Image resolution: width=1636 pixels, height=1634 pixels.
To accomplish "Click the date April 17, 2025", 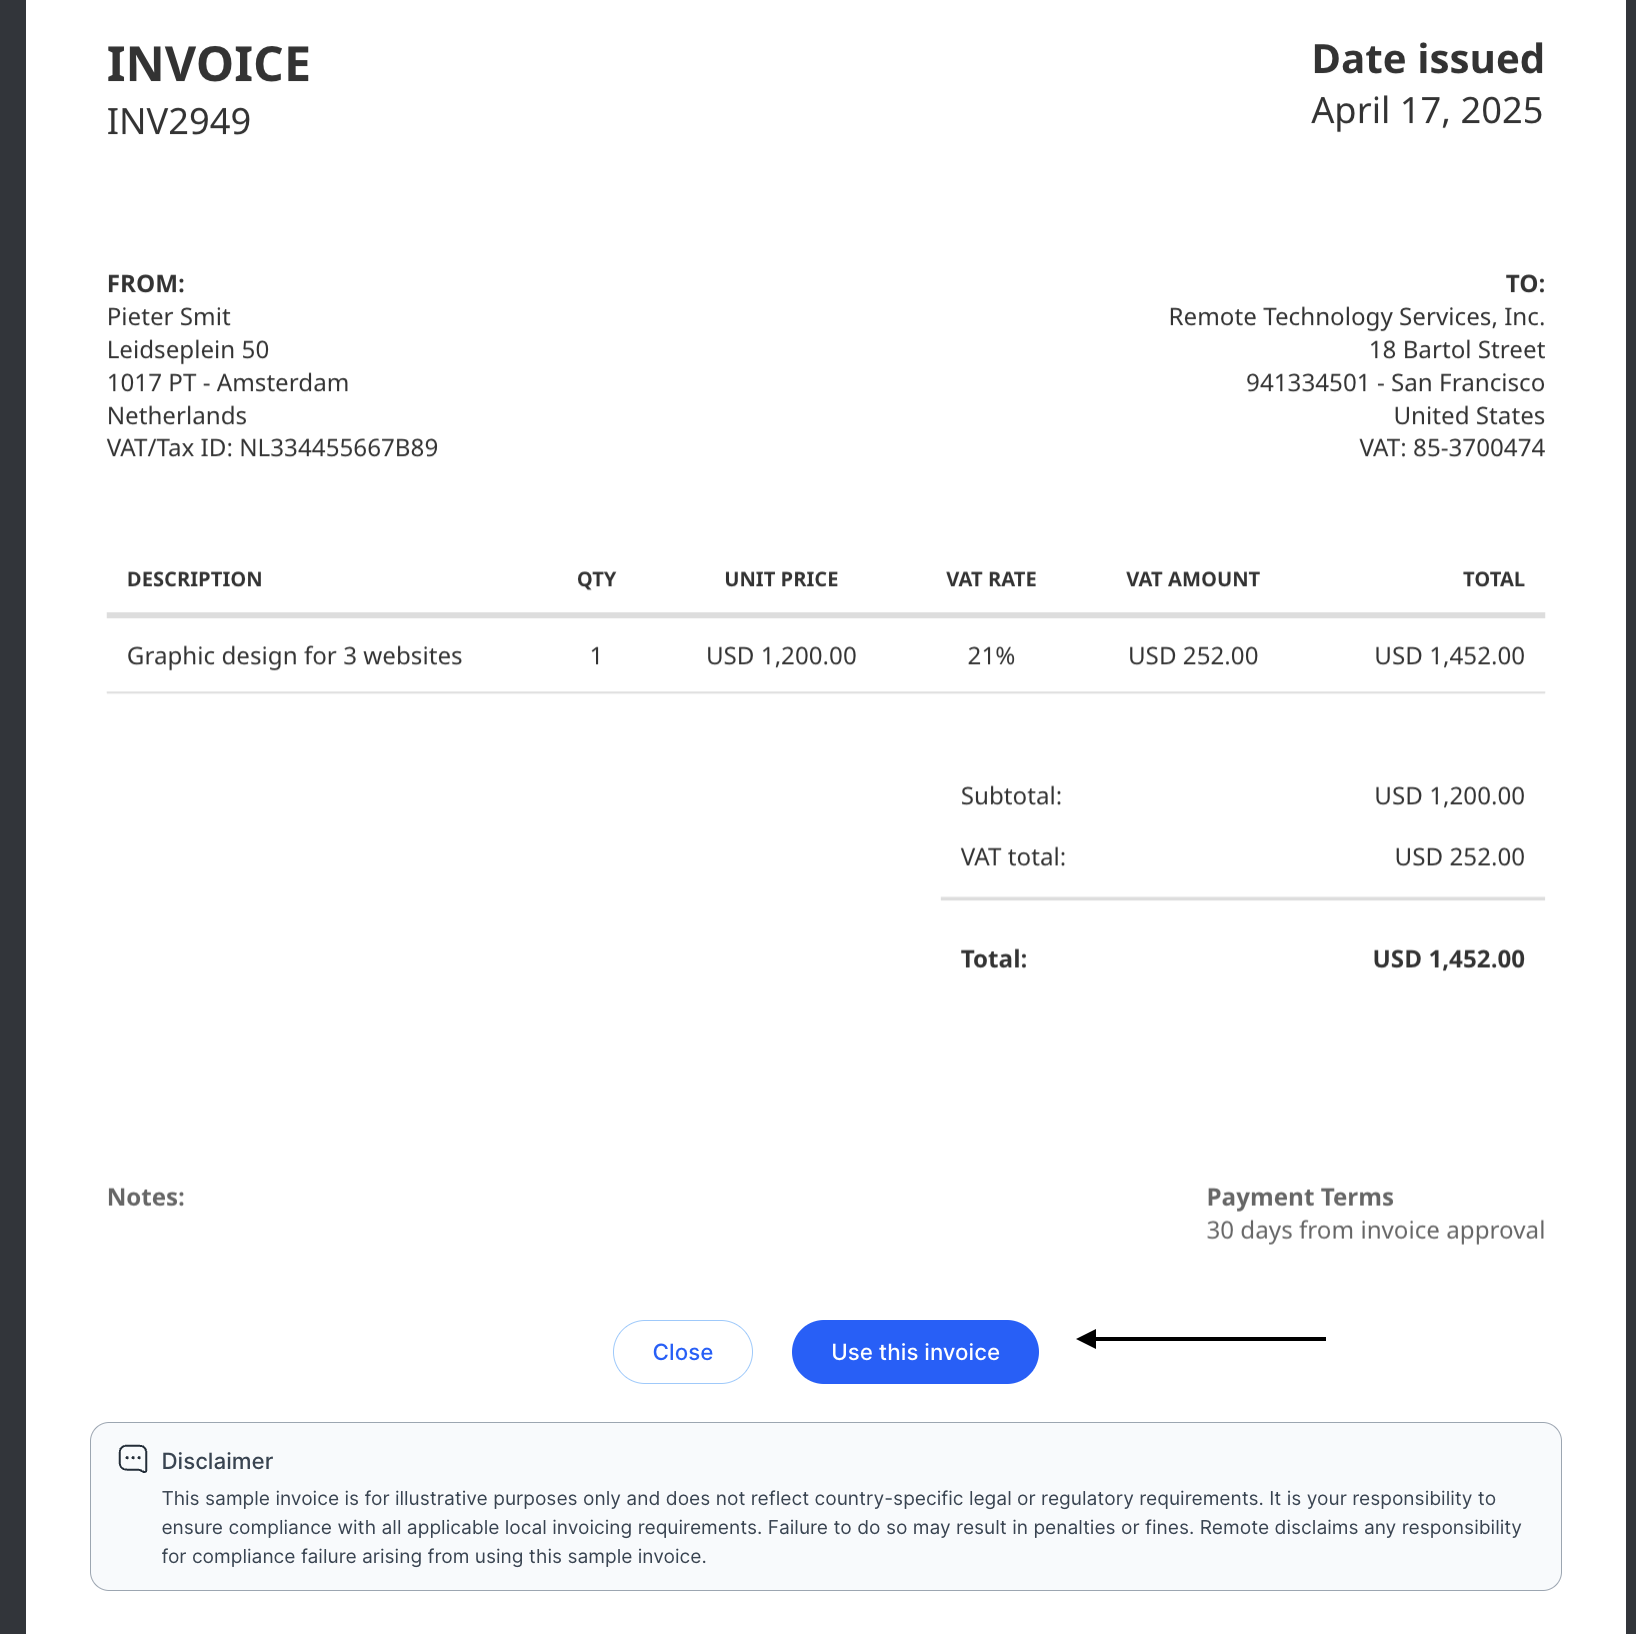I will (x=1427, y=111).
